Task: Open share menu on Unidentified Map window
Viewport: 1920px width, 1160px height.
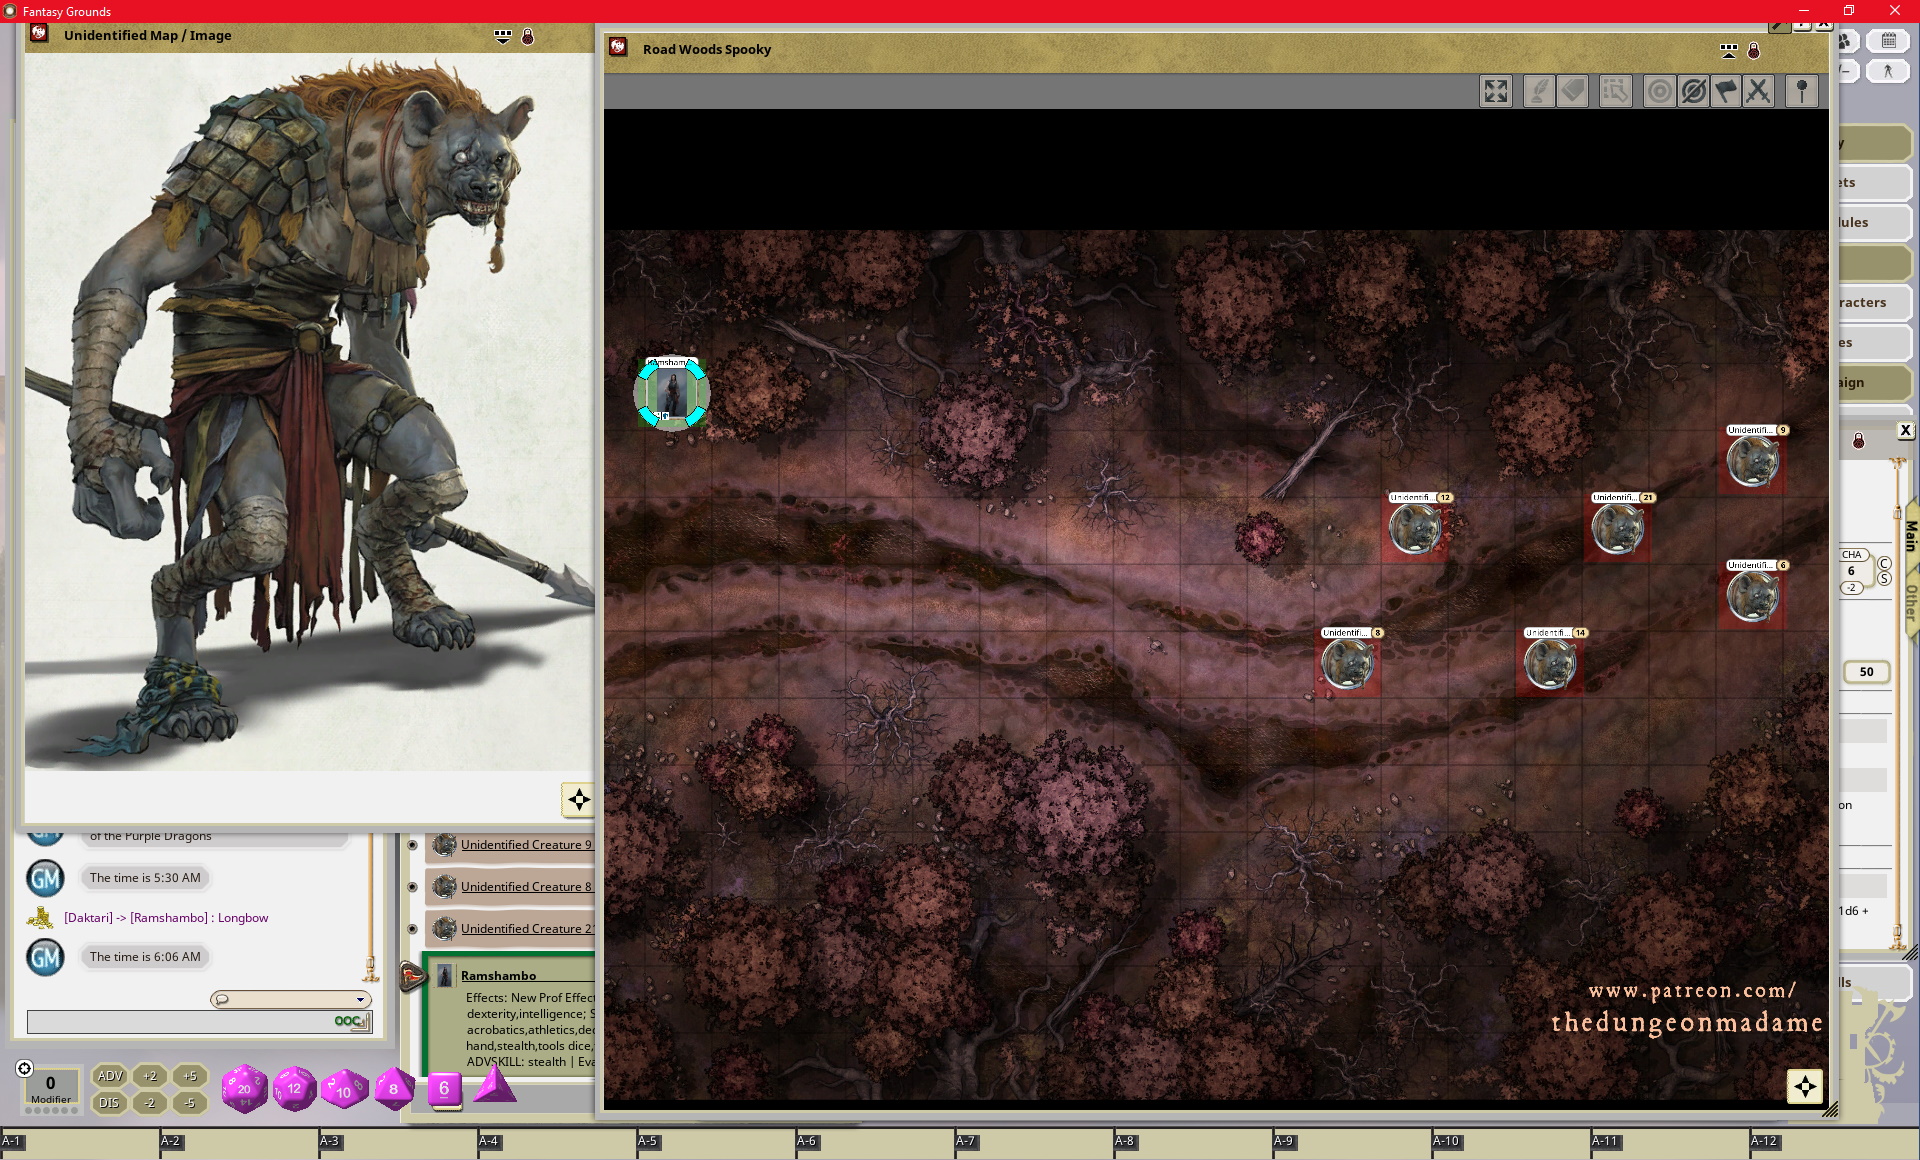Action: coord(503,36)
